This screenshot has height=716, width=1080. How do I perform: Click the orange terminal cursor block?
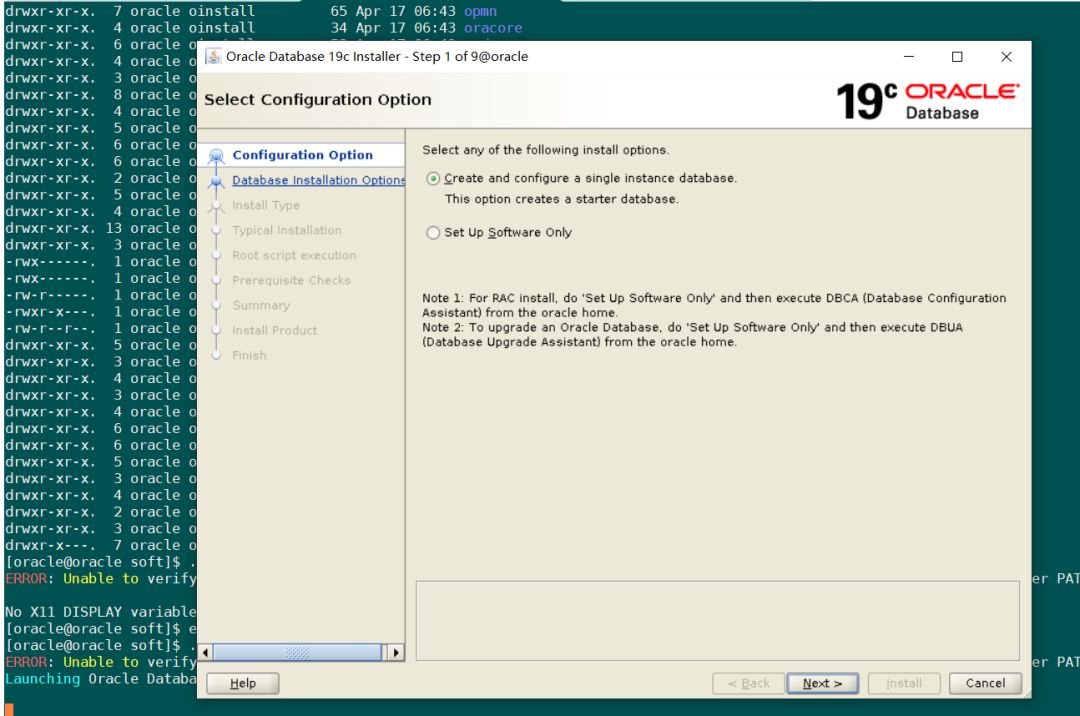tap(9, 710)
